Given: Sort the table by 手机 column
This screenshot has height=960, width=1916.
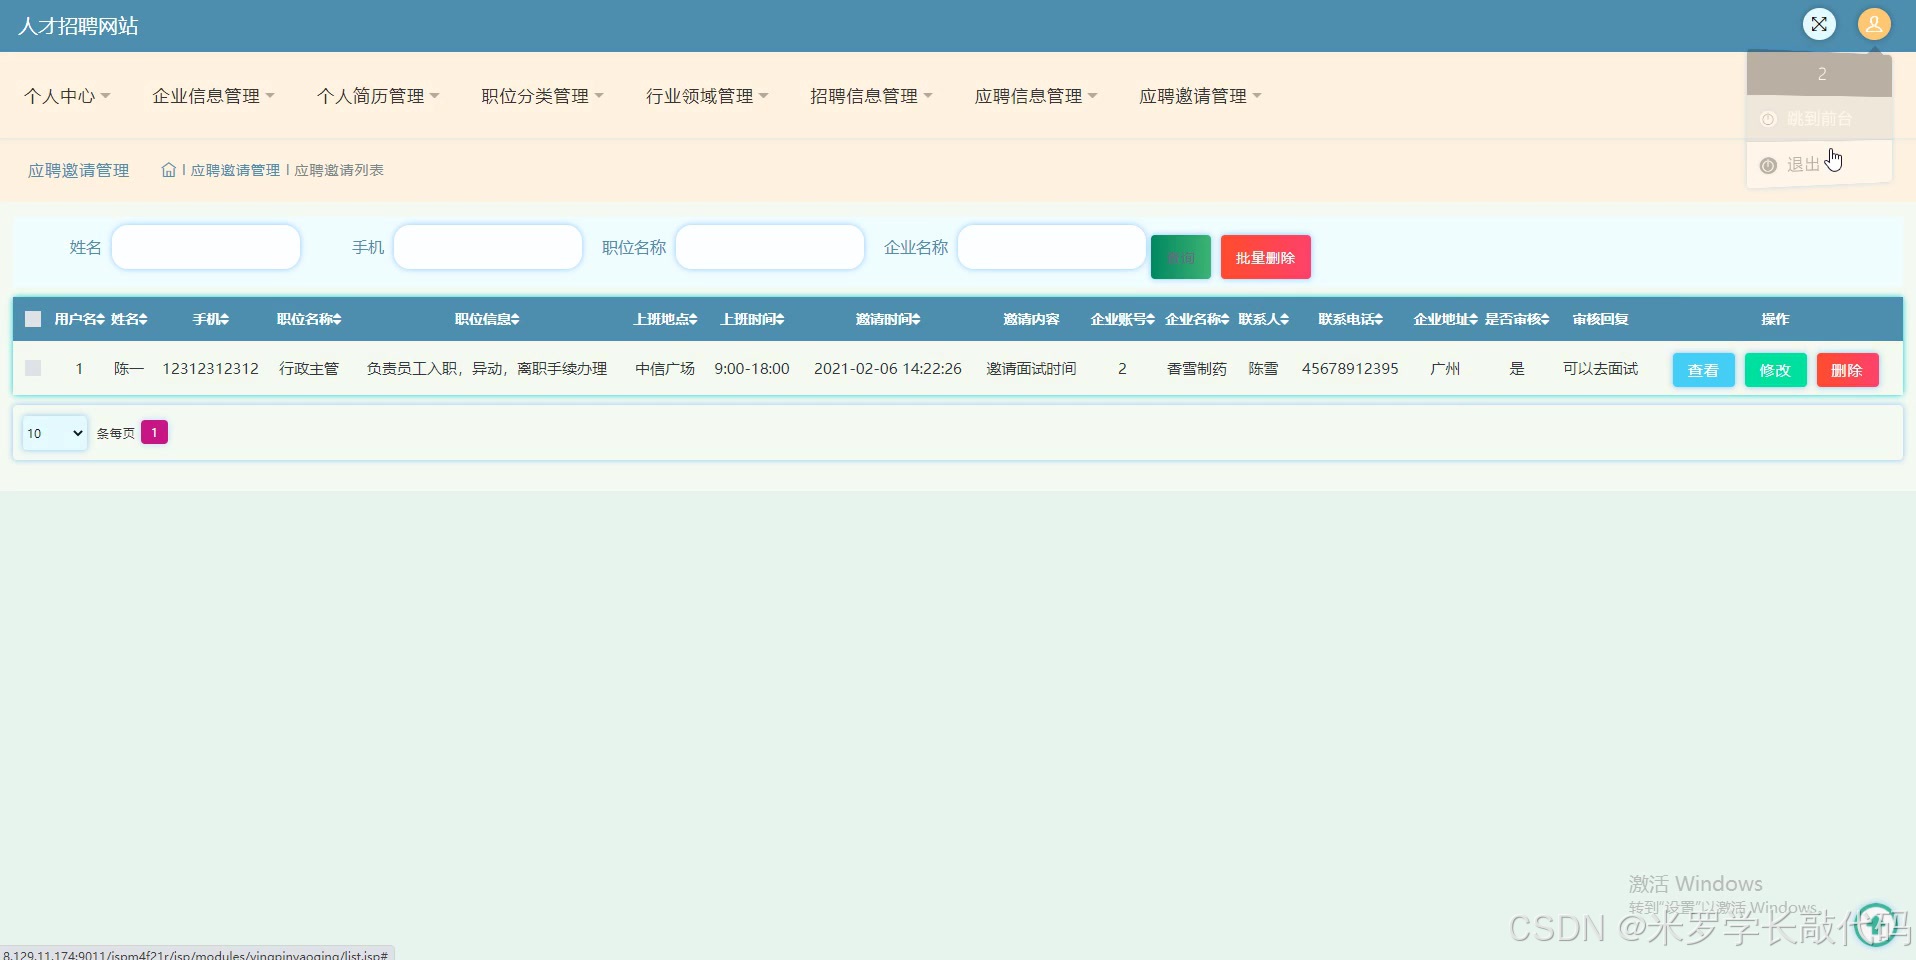Looking at the screenshot, I should click(211, 319).
